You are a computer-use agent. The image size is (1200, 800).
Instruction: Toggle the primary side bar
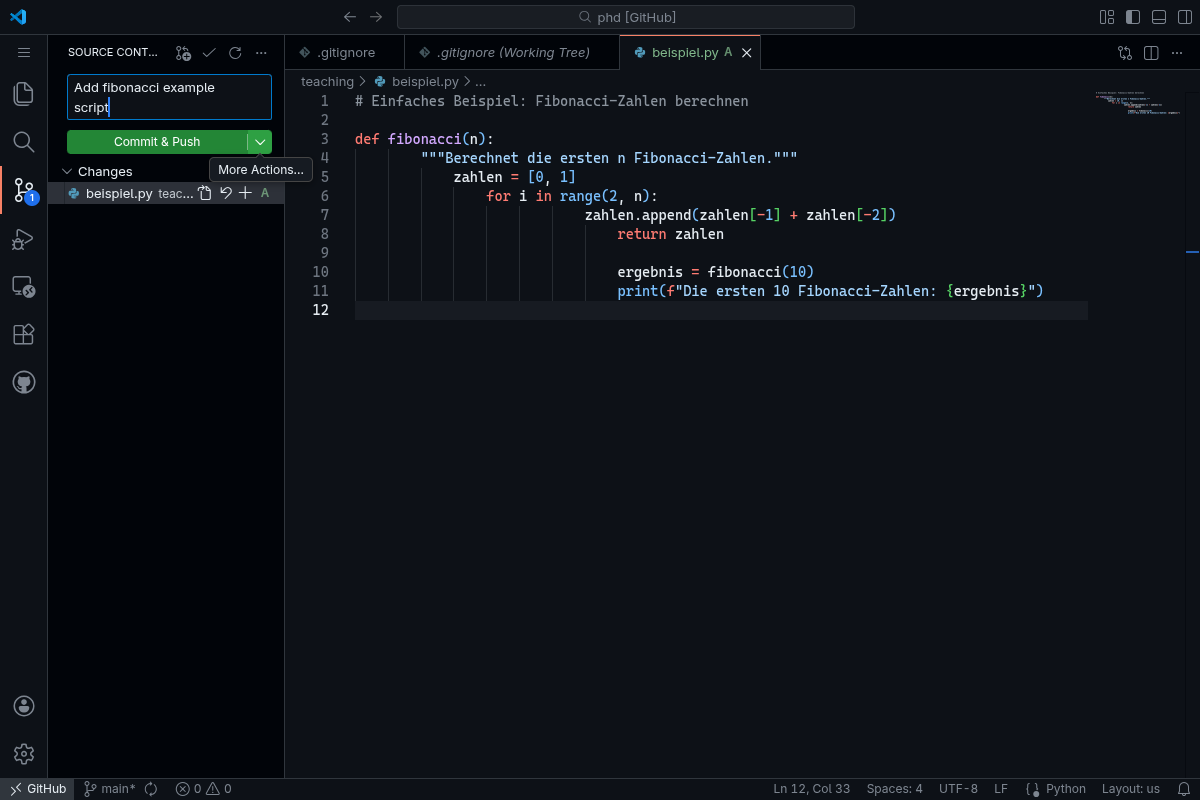tap(1133, 17)
